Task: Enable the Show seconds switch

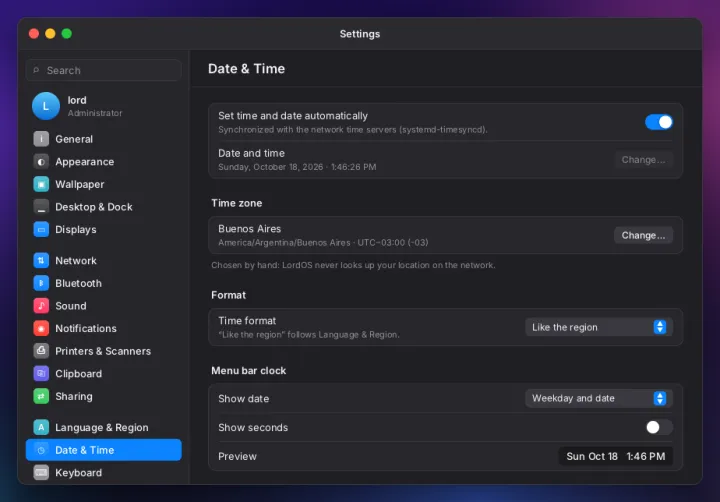Action: (x=658, y=427)
